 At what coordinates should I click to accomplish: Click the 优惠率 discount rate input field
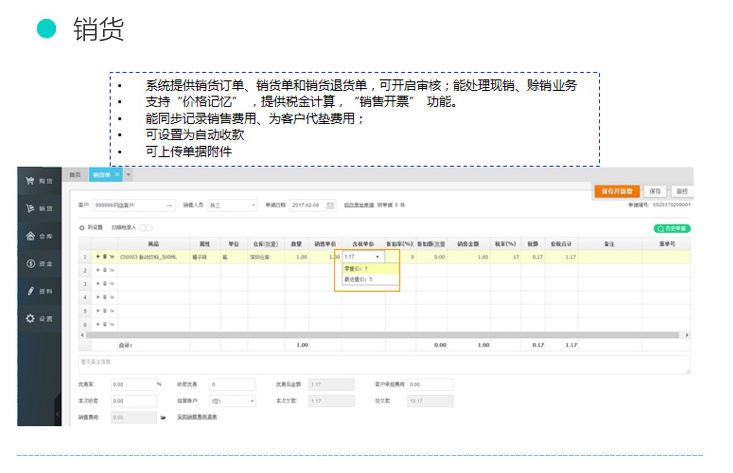(132, 384)
